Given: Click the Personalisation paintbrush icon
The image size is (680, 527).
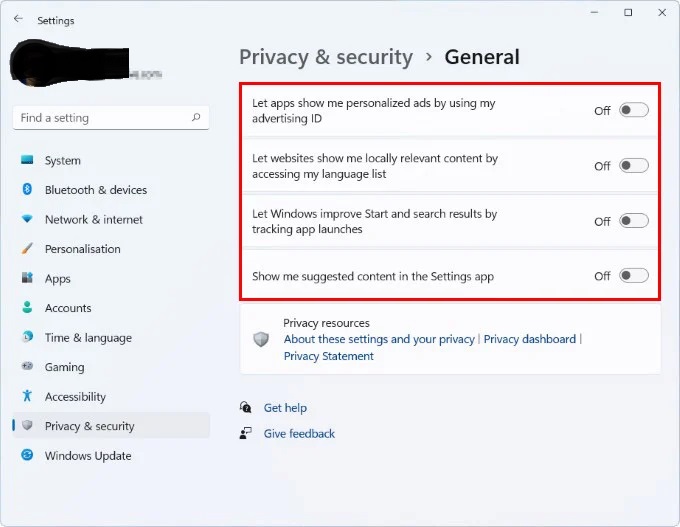Looking at the screenshot, I should tap(27, 249).
